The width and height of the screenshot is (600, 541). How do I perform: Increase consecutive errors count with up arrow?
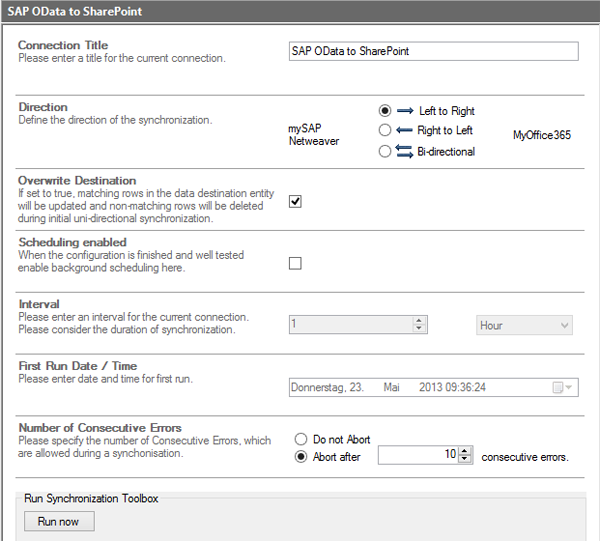click(465, 452)
